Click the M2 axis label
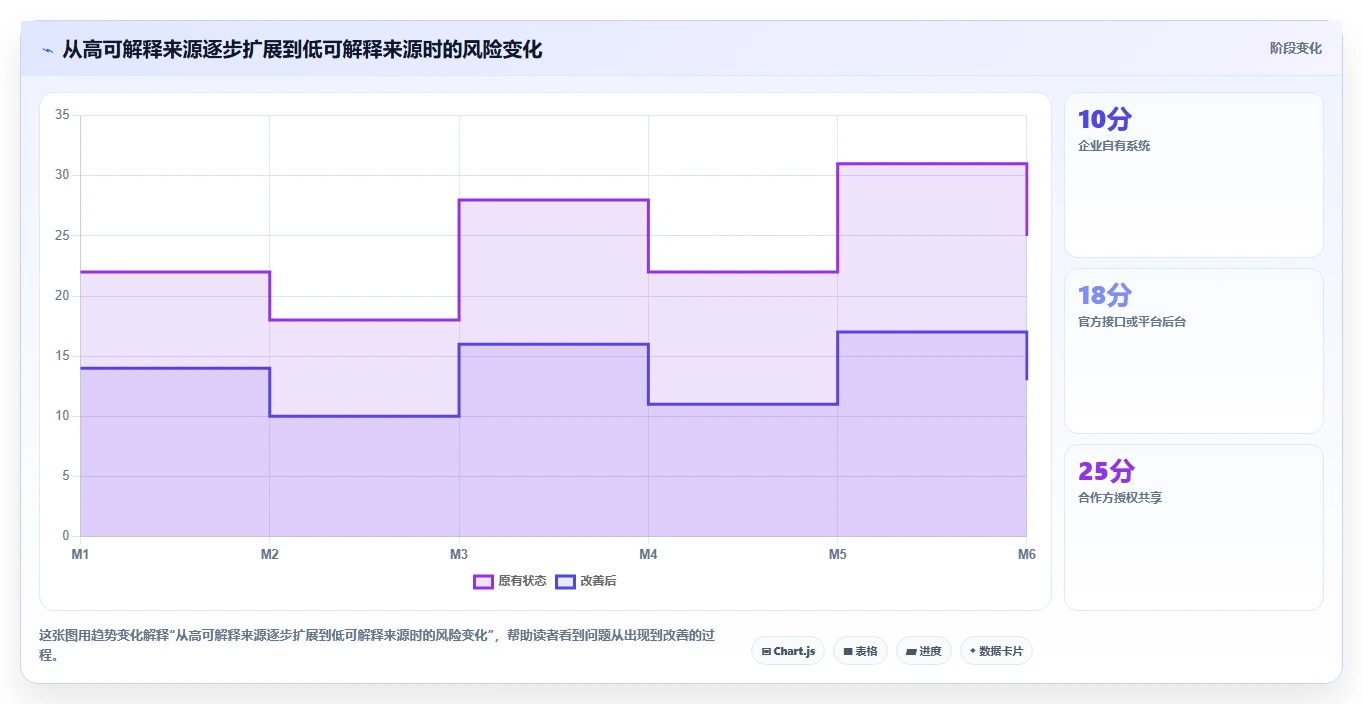The image size is (1363, 704). (x=269, y=554)
